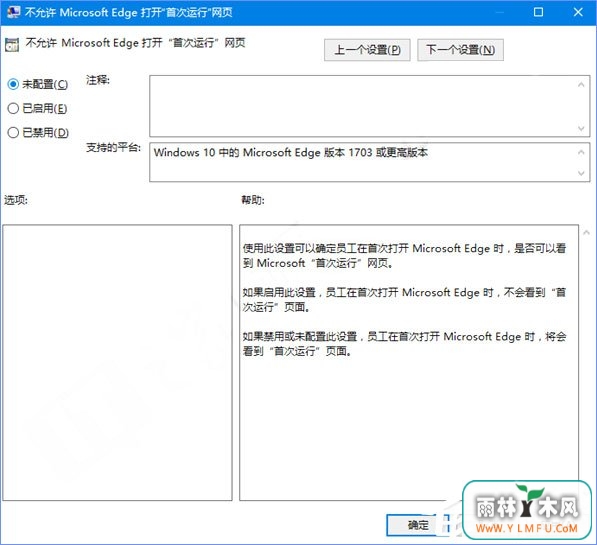This screenshot has width=597, height=545.
Task: Go to 下一个设置(N) next setting
Action: (x=460, y=50)
